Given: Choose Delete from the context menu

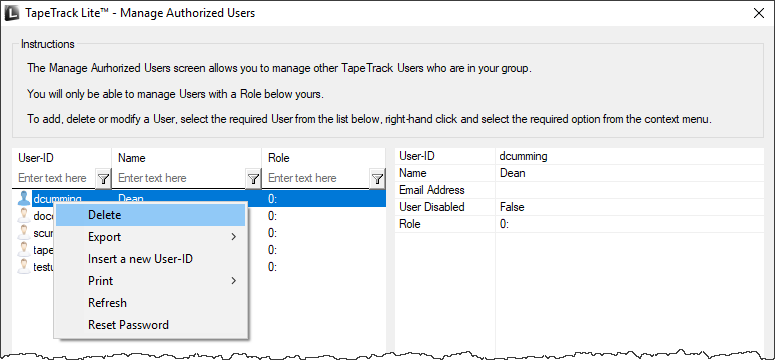Looking at the screenshot, I should point(150,215).
